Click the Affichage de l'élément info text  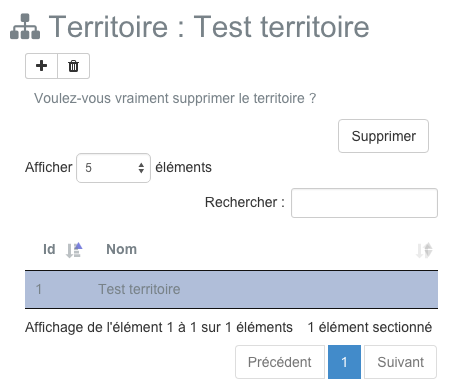(159, 327)
